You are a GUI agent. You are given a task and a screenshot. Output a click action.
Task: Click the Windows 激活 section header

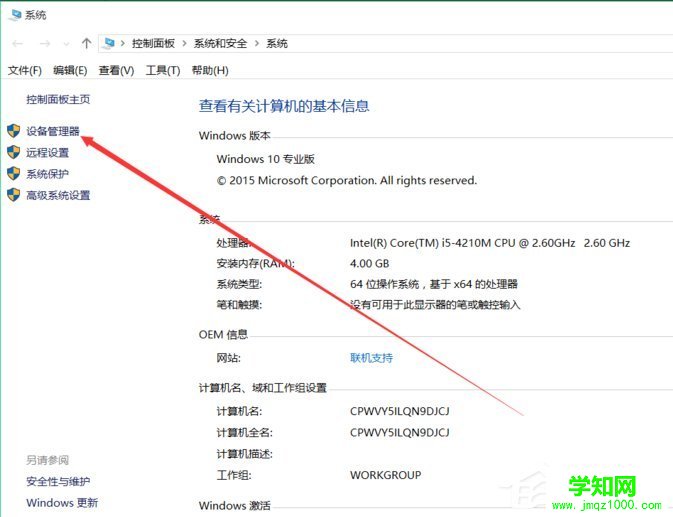coord(235,506)
